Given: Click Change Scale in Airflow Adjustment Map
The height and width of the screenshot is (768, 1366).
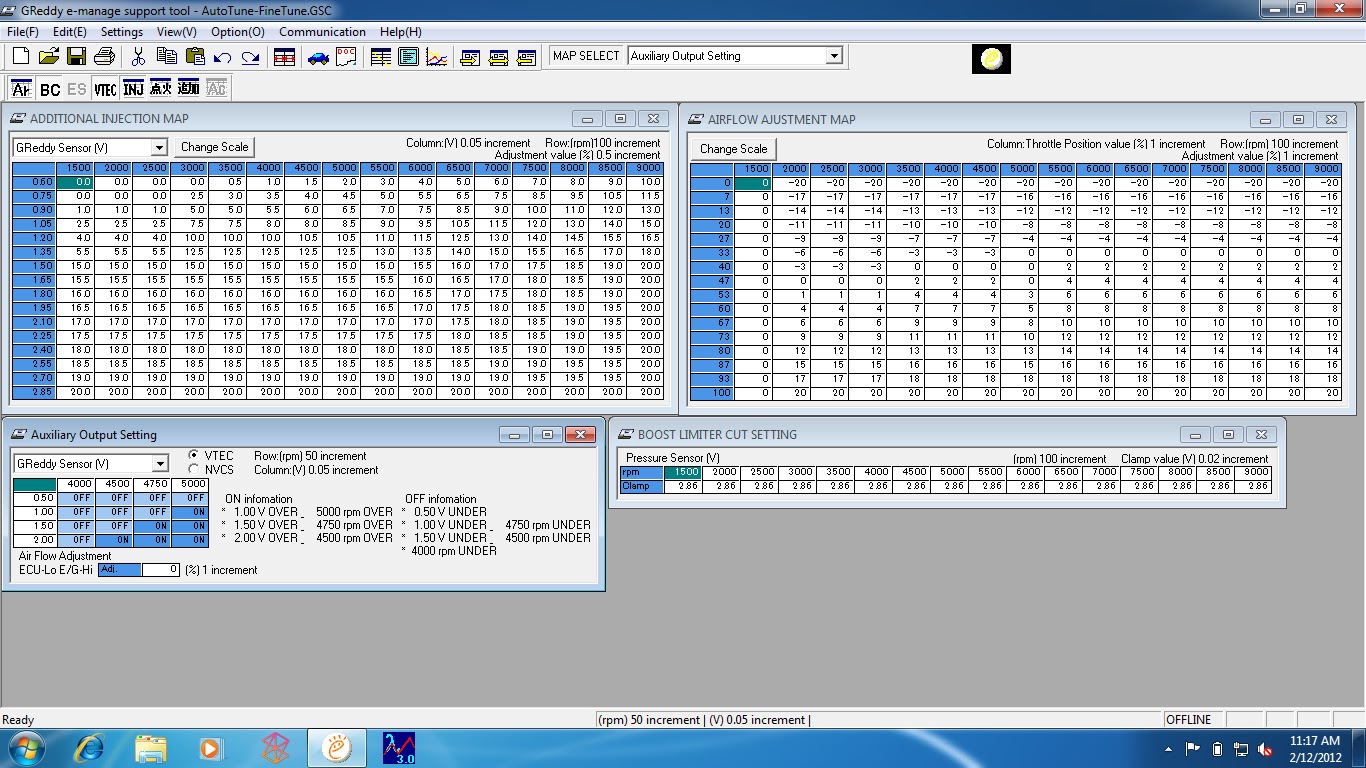Looking at the screenshot, I should (733, 149).
